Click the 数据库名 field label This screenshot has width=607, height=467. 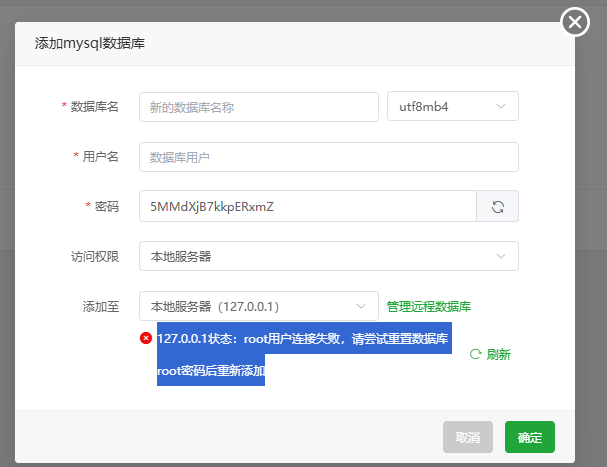click(94, 106)
